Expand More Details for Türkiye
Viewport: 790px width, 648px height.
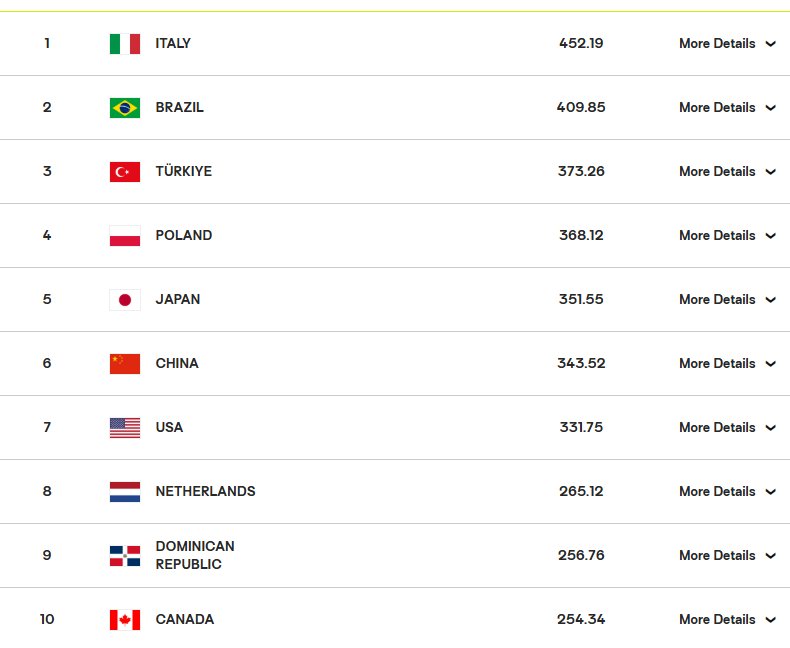point(727,171)
